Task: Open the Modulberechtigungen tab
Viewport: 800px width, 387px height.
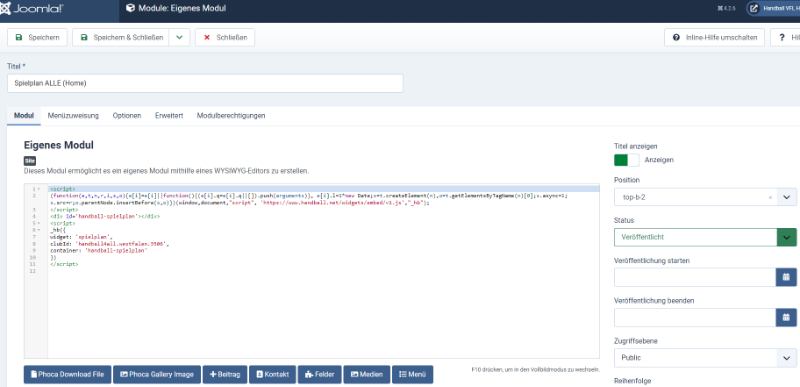Action: (231, 116)
